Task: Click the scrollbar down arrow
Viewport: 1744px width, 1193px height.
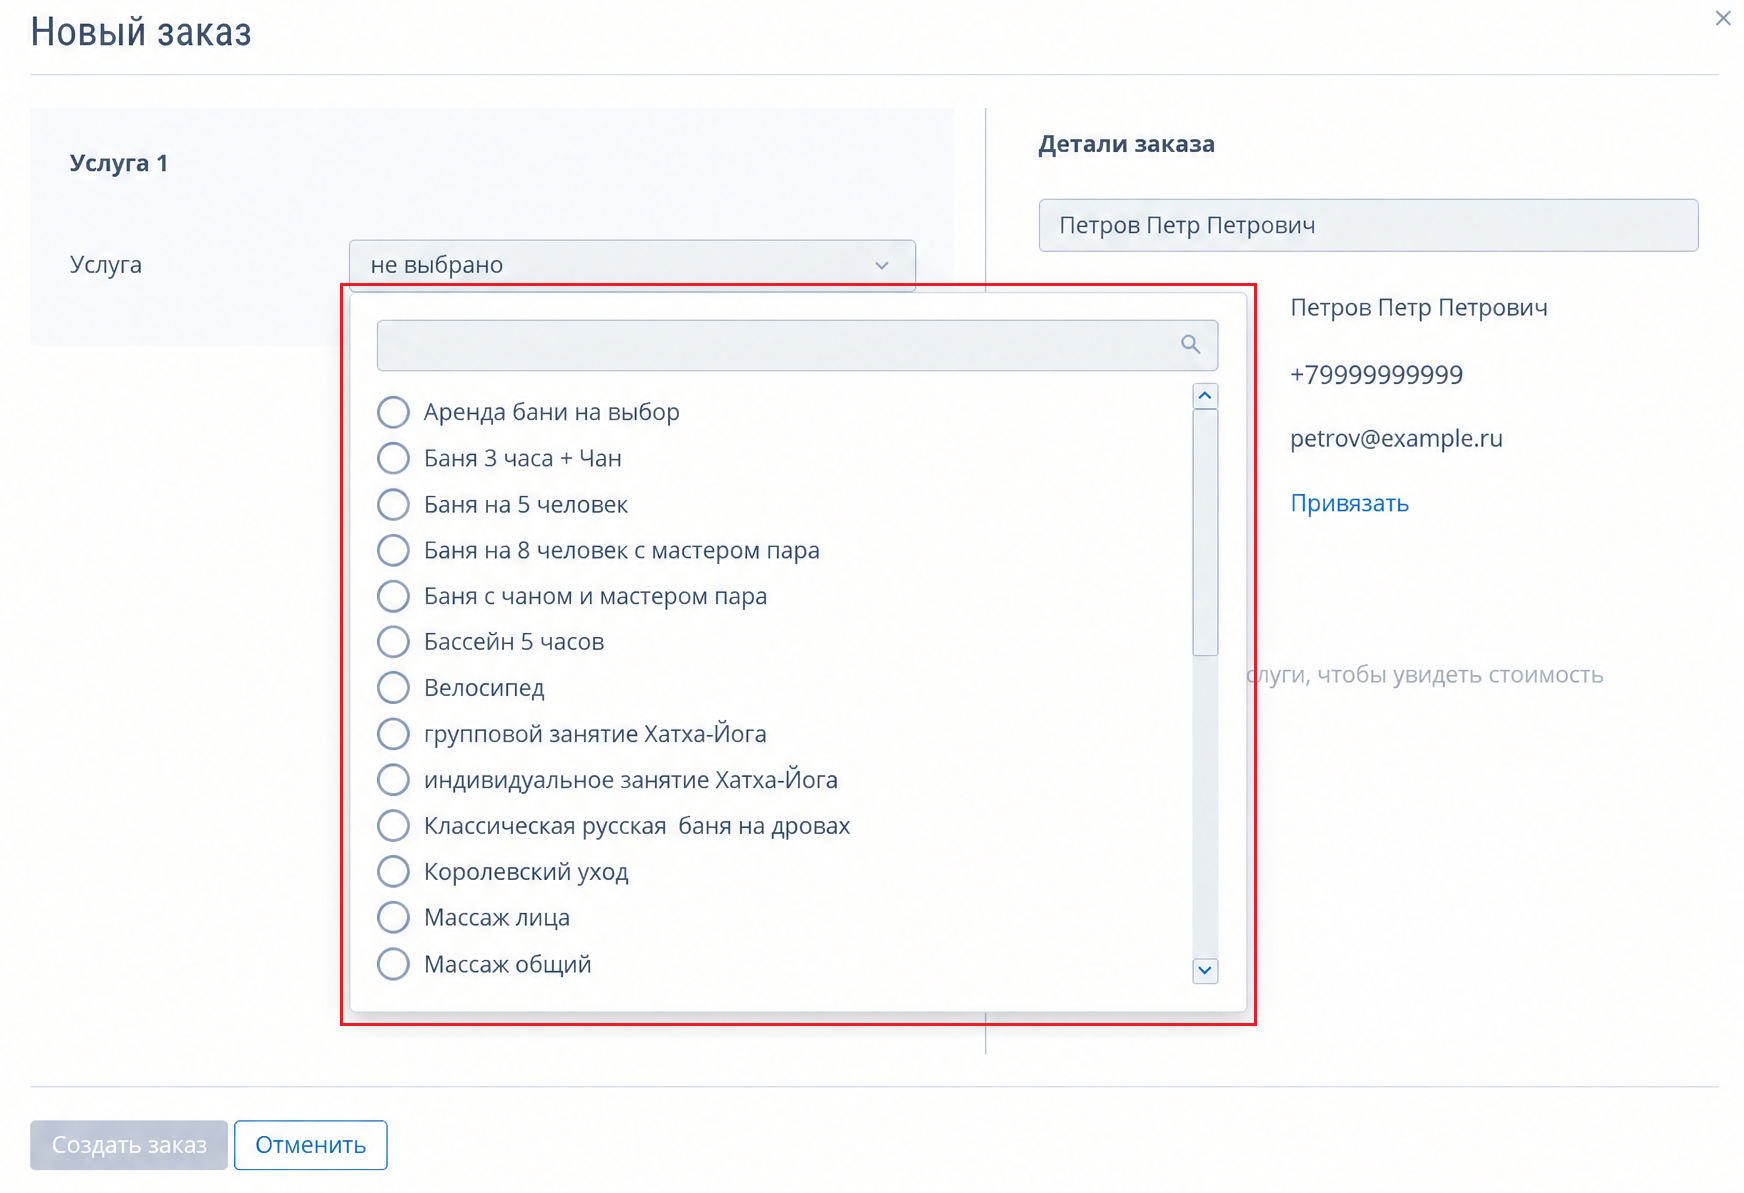Action: pyautogui.click(x=1205, y=970)
